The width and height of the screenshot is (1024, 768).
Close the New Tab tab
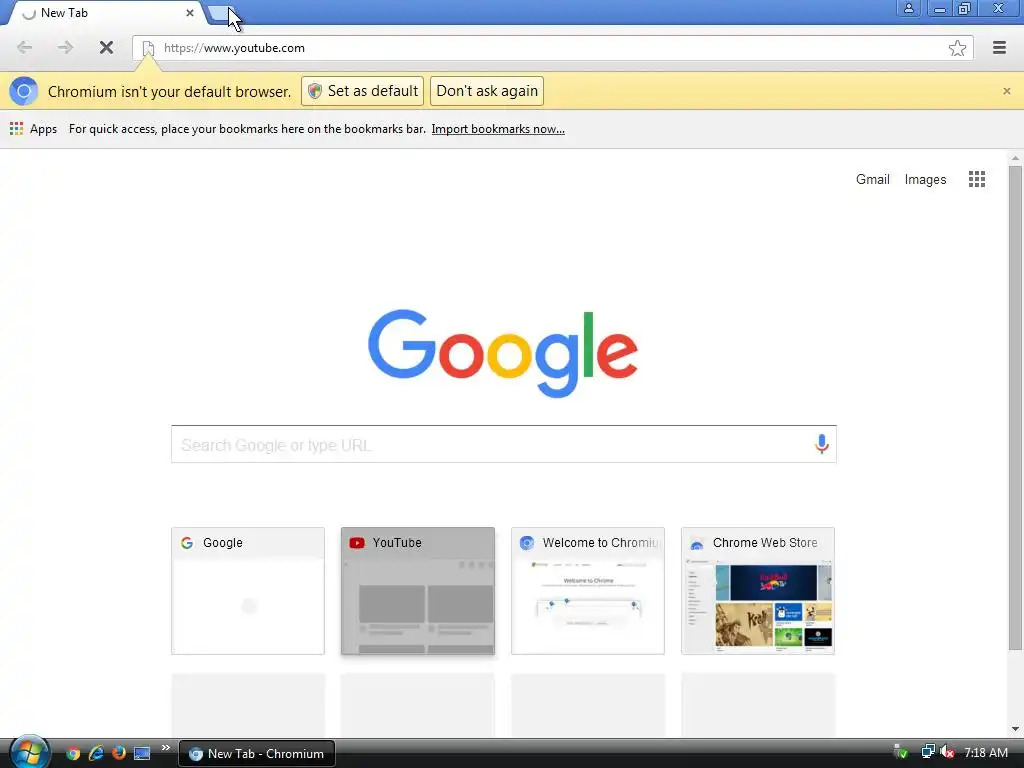[x=189, y=13]
